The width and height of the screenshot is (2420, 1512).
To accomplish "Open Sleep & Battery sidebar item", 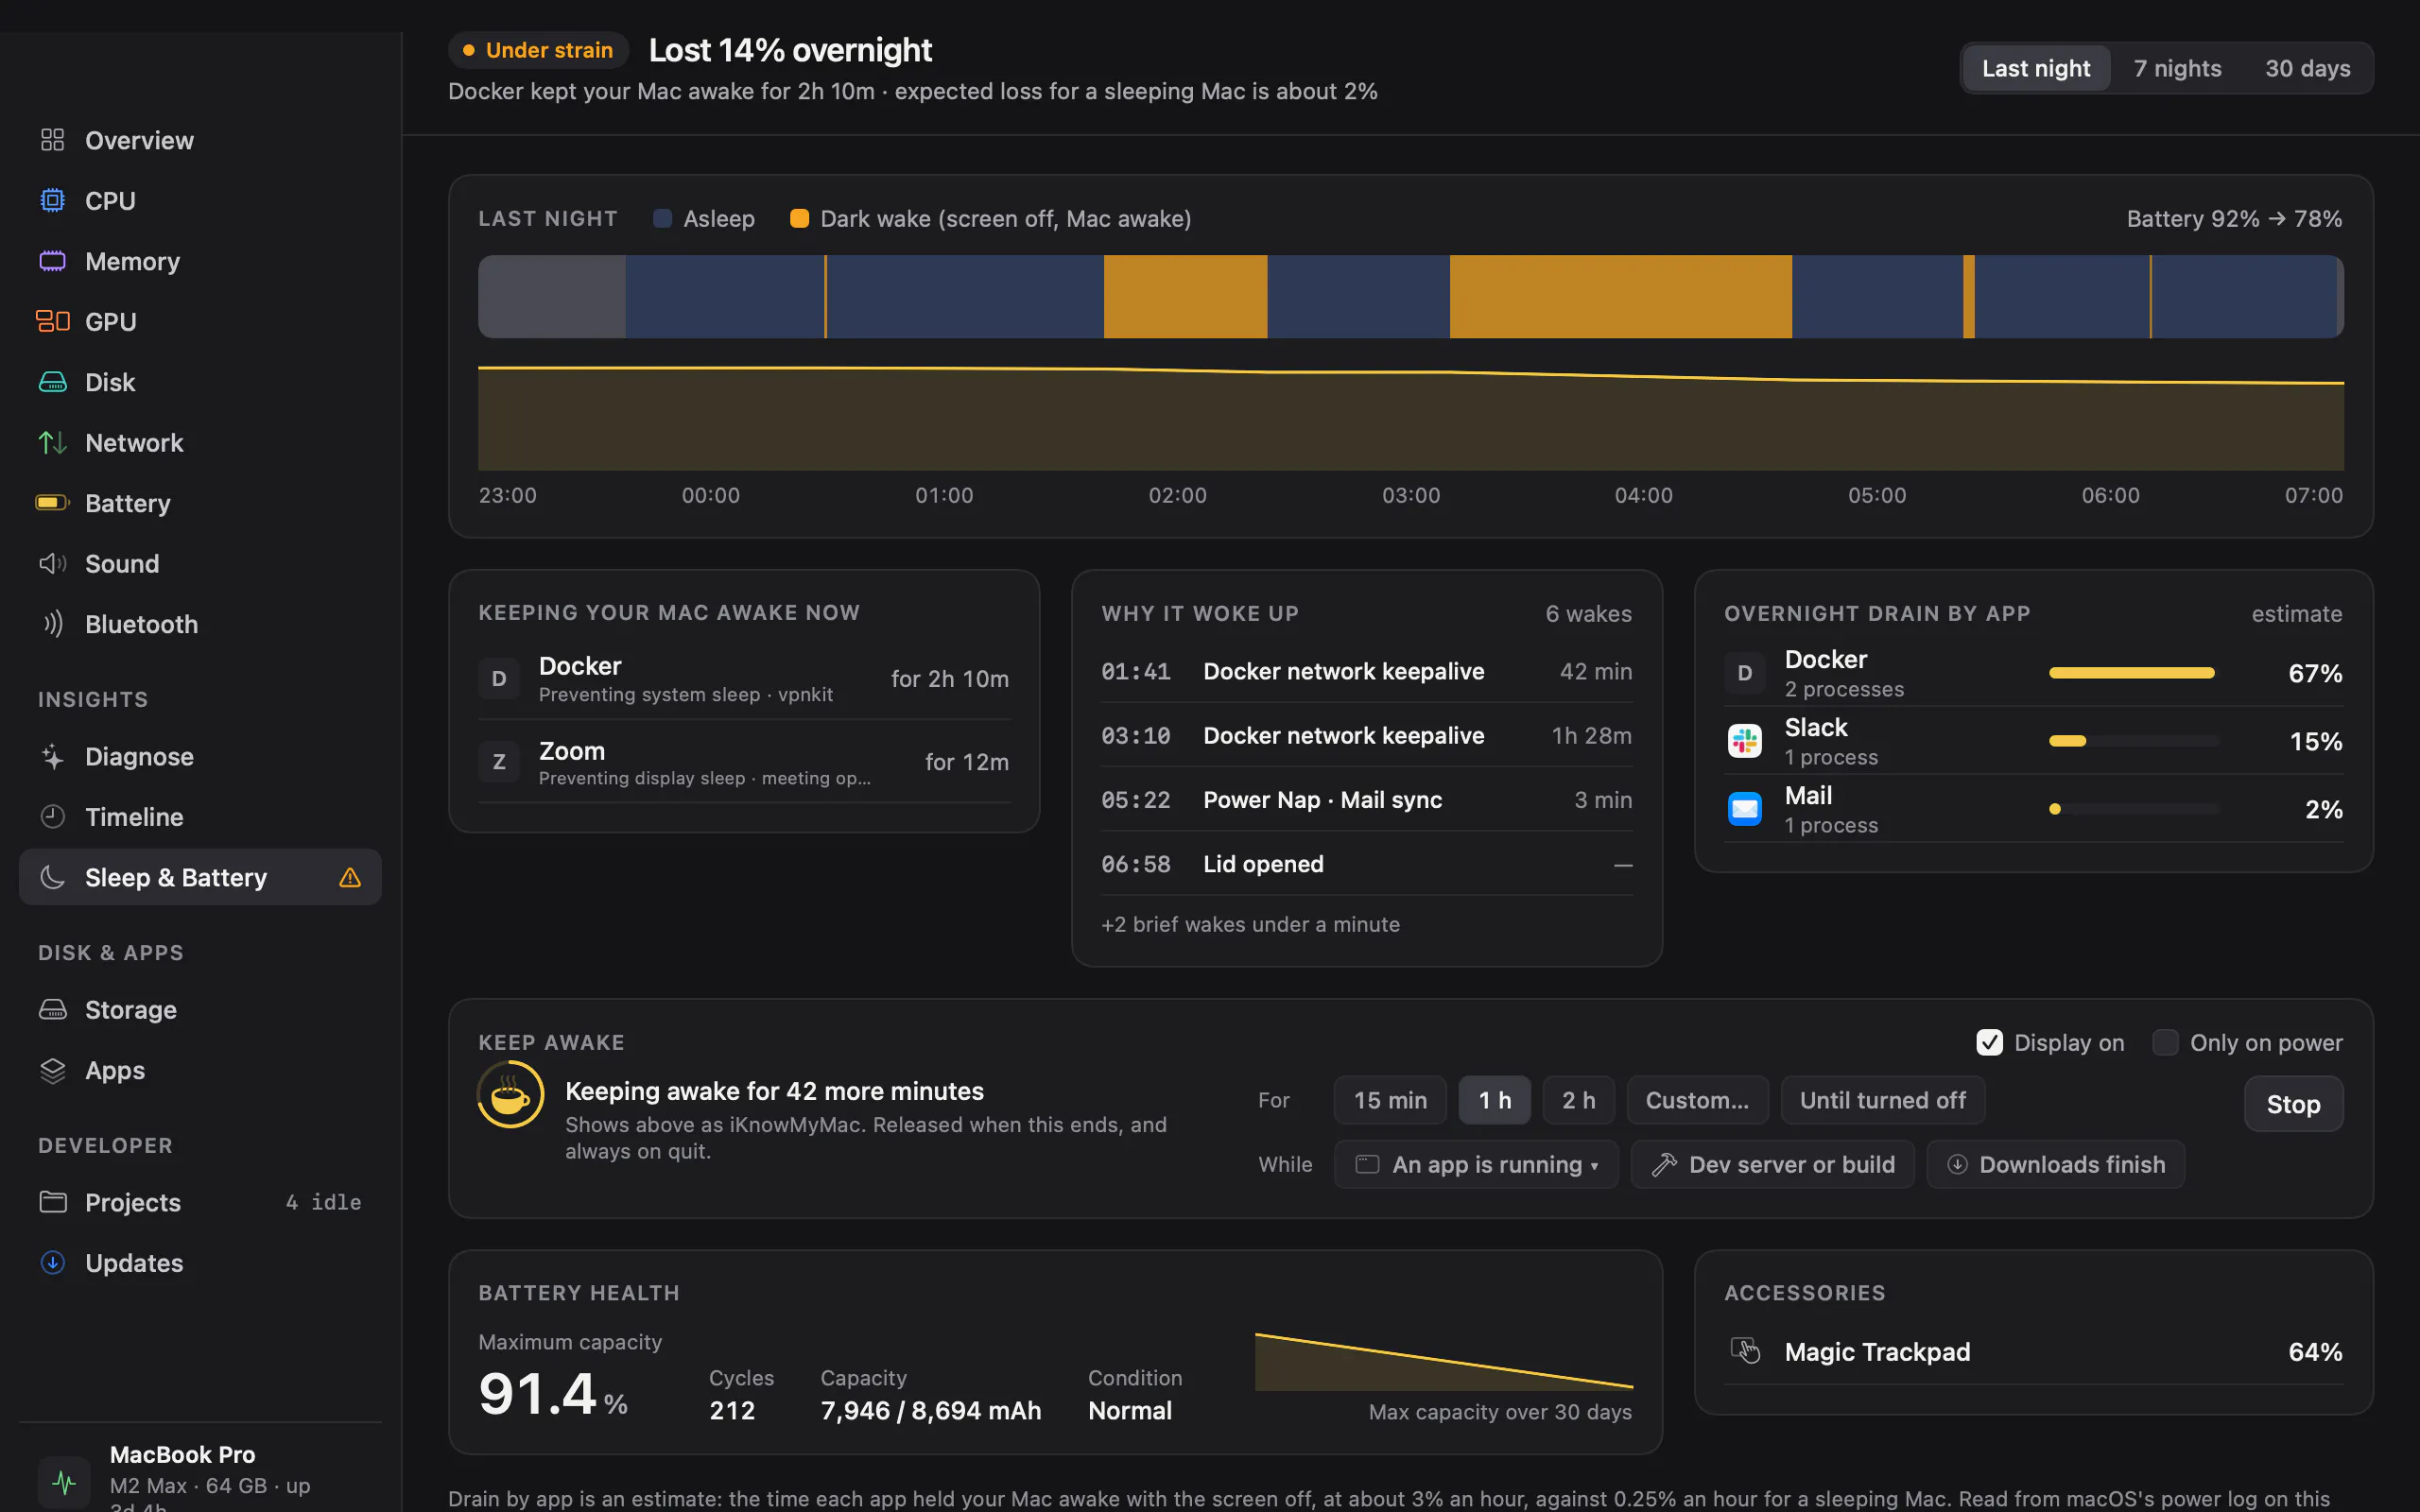I will 200,877.
